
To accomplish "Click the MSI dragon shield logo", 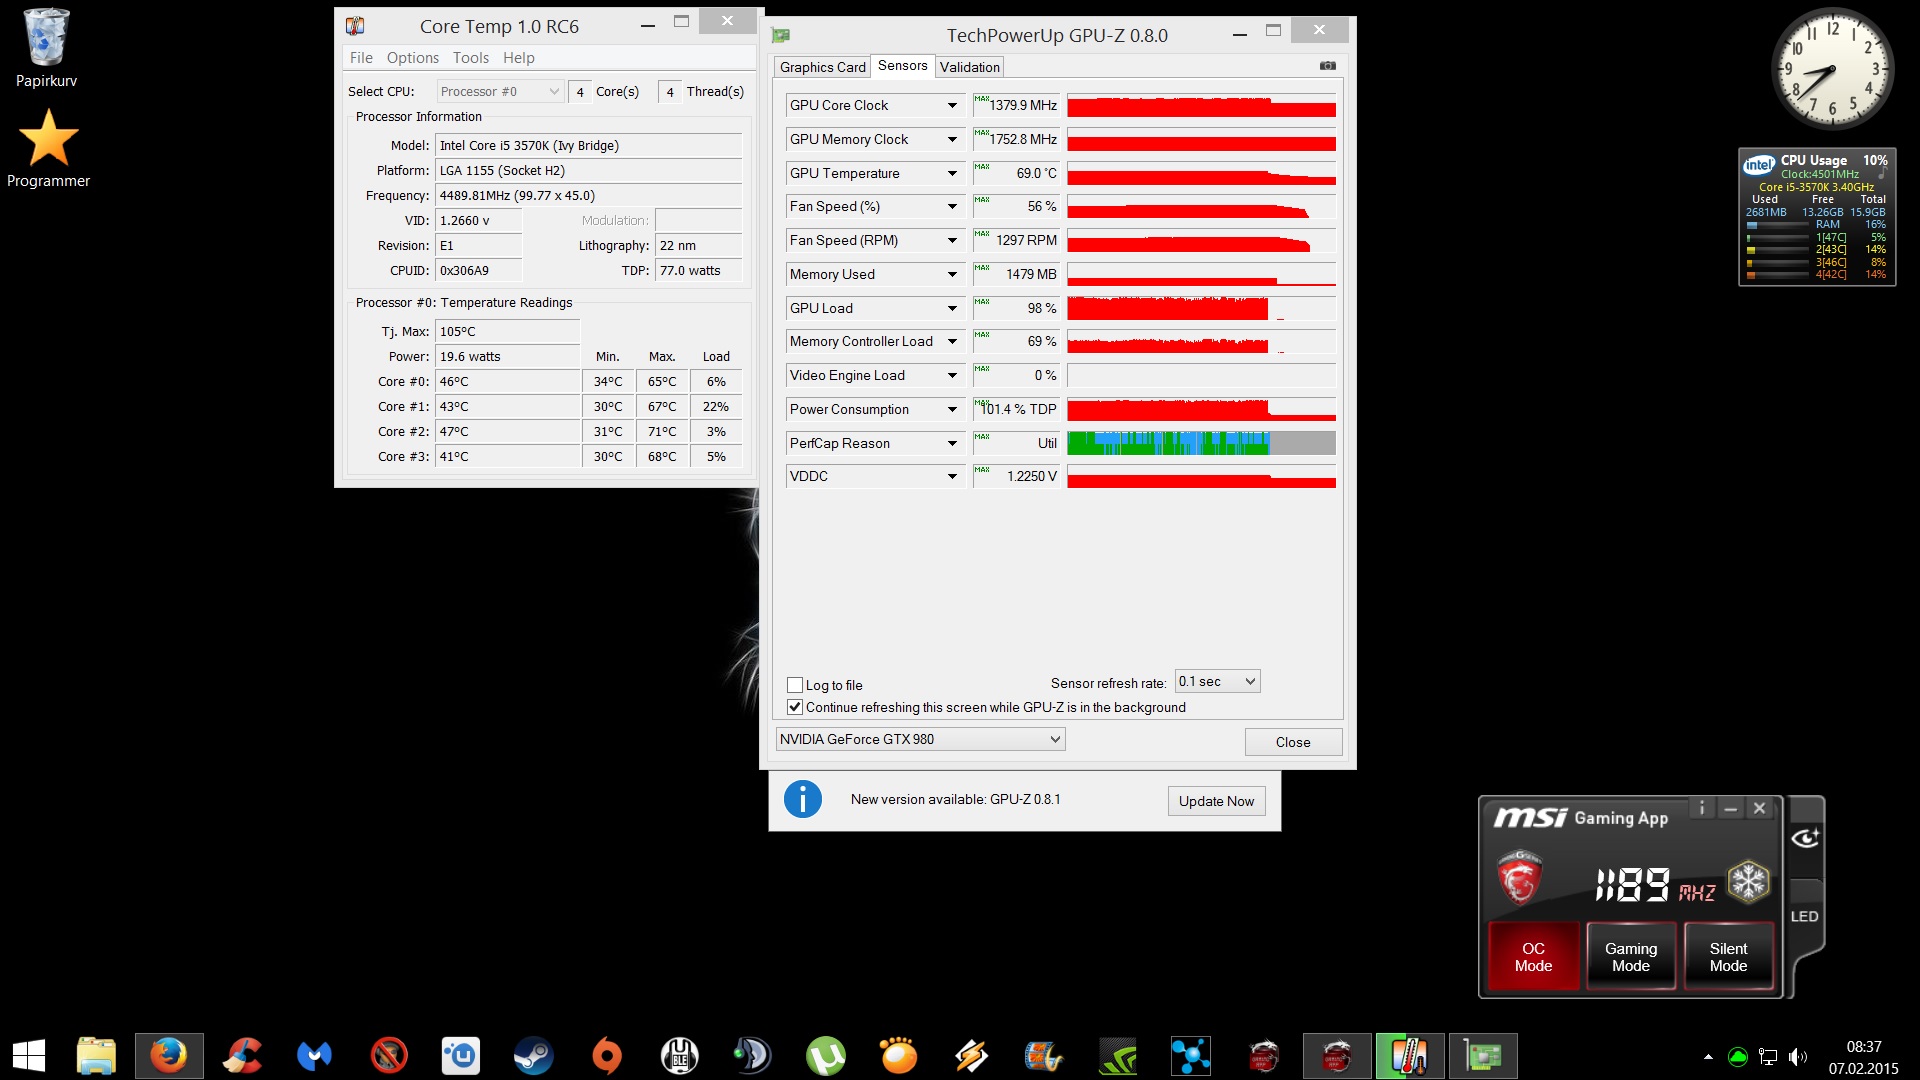I will 1519,878.
